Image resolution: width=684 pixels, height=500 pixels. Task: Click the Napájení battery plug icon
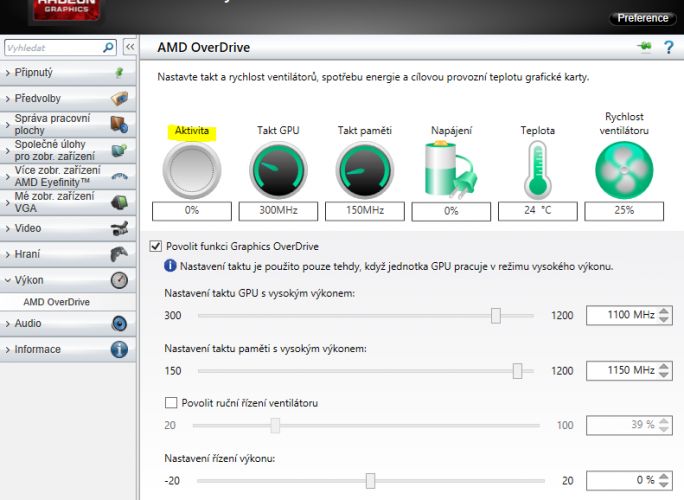click(451, 169)
